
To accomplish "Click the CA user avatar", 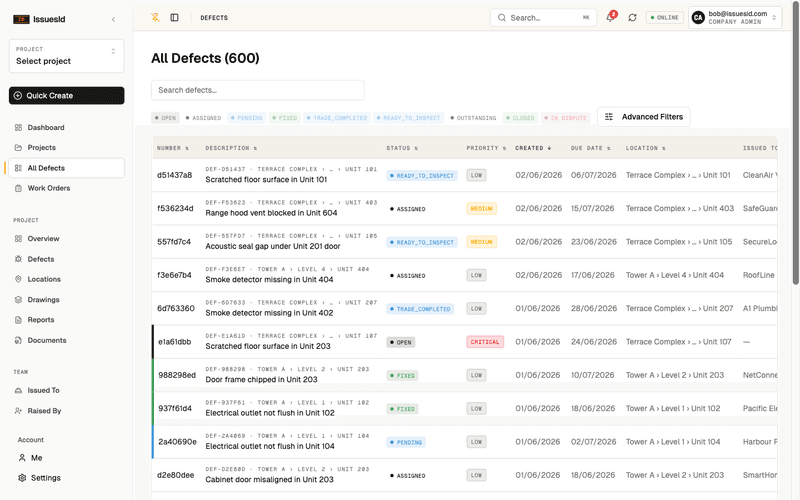I will click(698, 18).
